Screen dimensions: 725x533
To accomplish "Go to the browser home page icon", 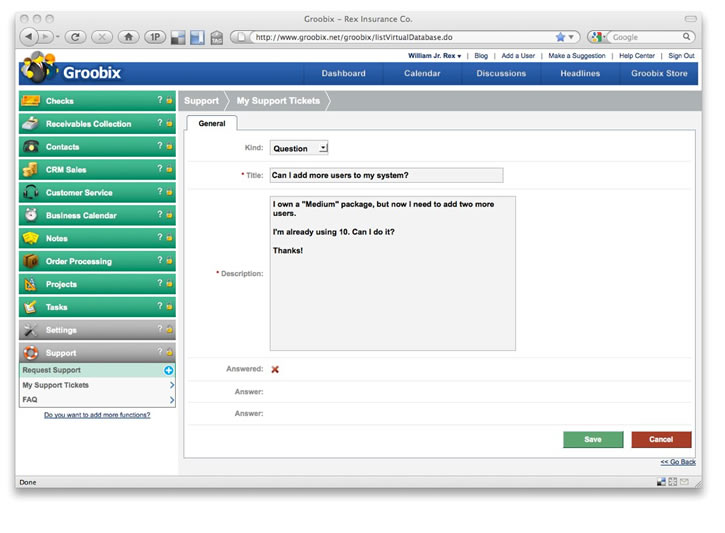I will [x=129, y=37].
